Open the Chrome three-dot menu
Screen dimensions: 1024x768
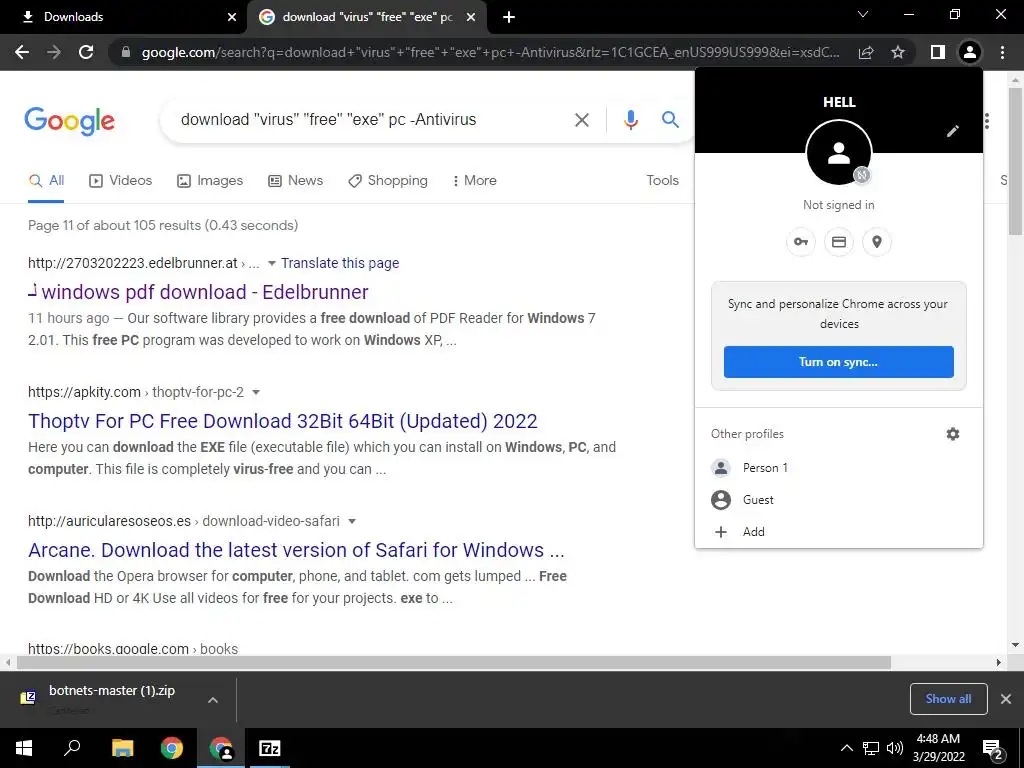coord(1002,52)
